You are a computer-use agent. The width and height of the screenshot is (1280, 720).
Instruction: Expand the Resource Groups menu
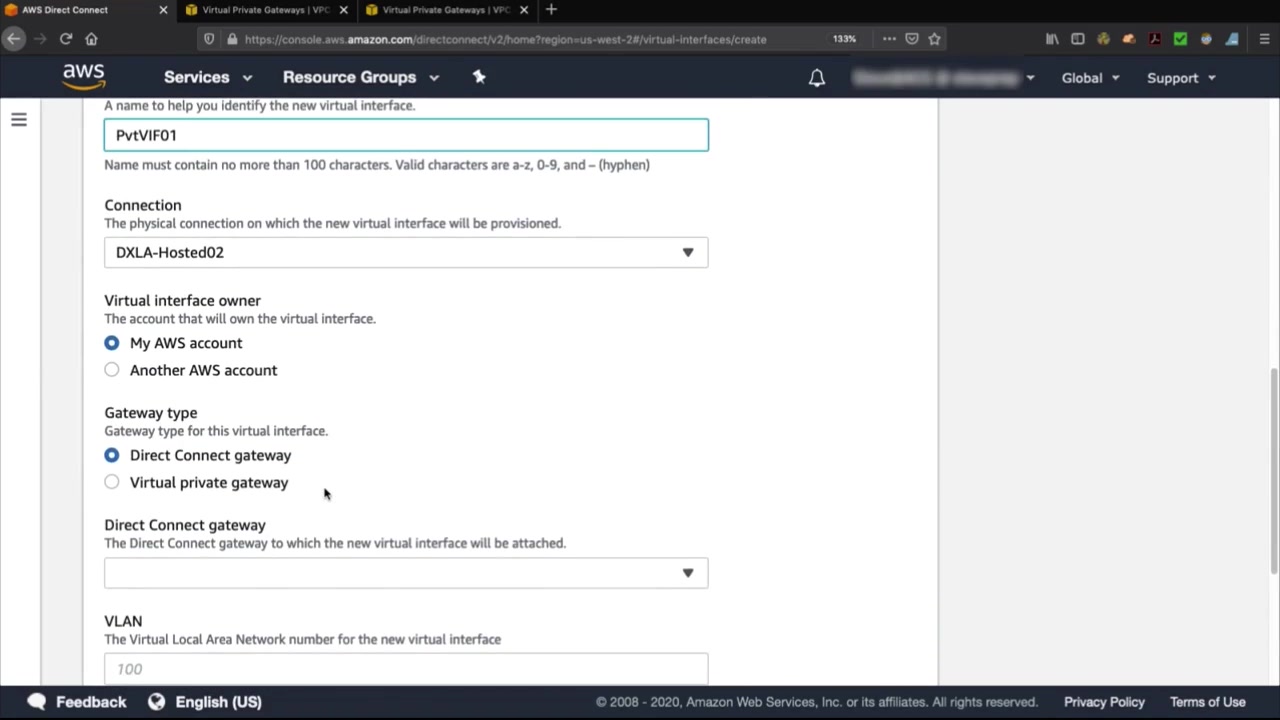tap(361, 77)
